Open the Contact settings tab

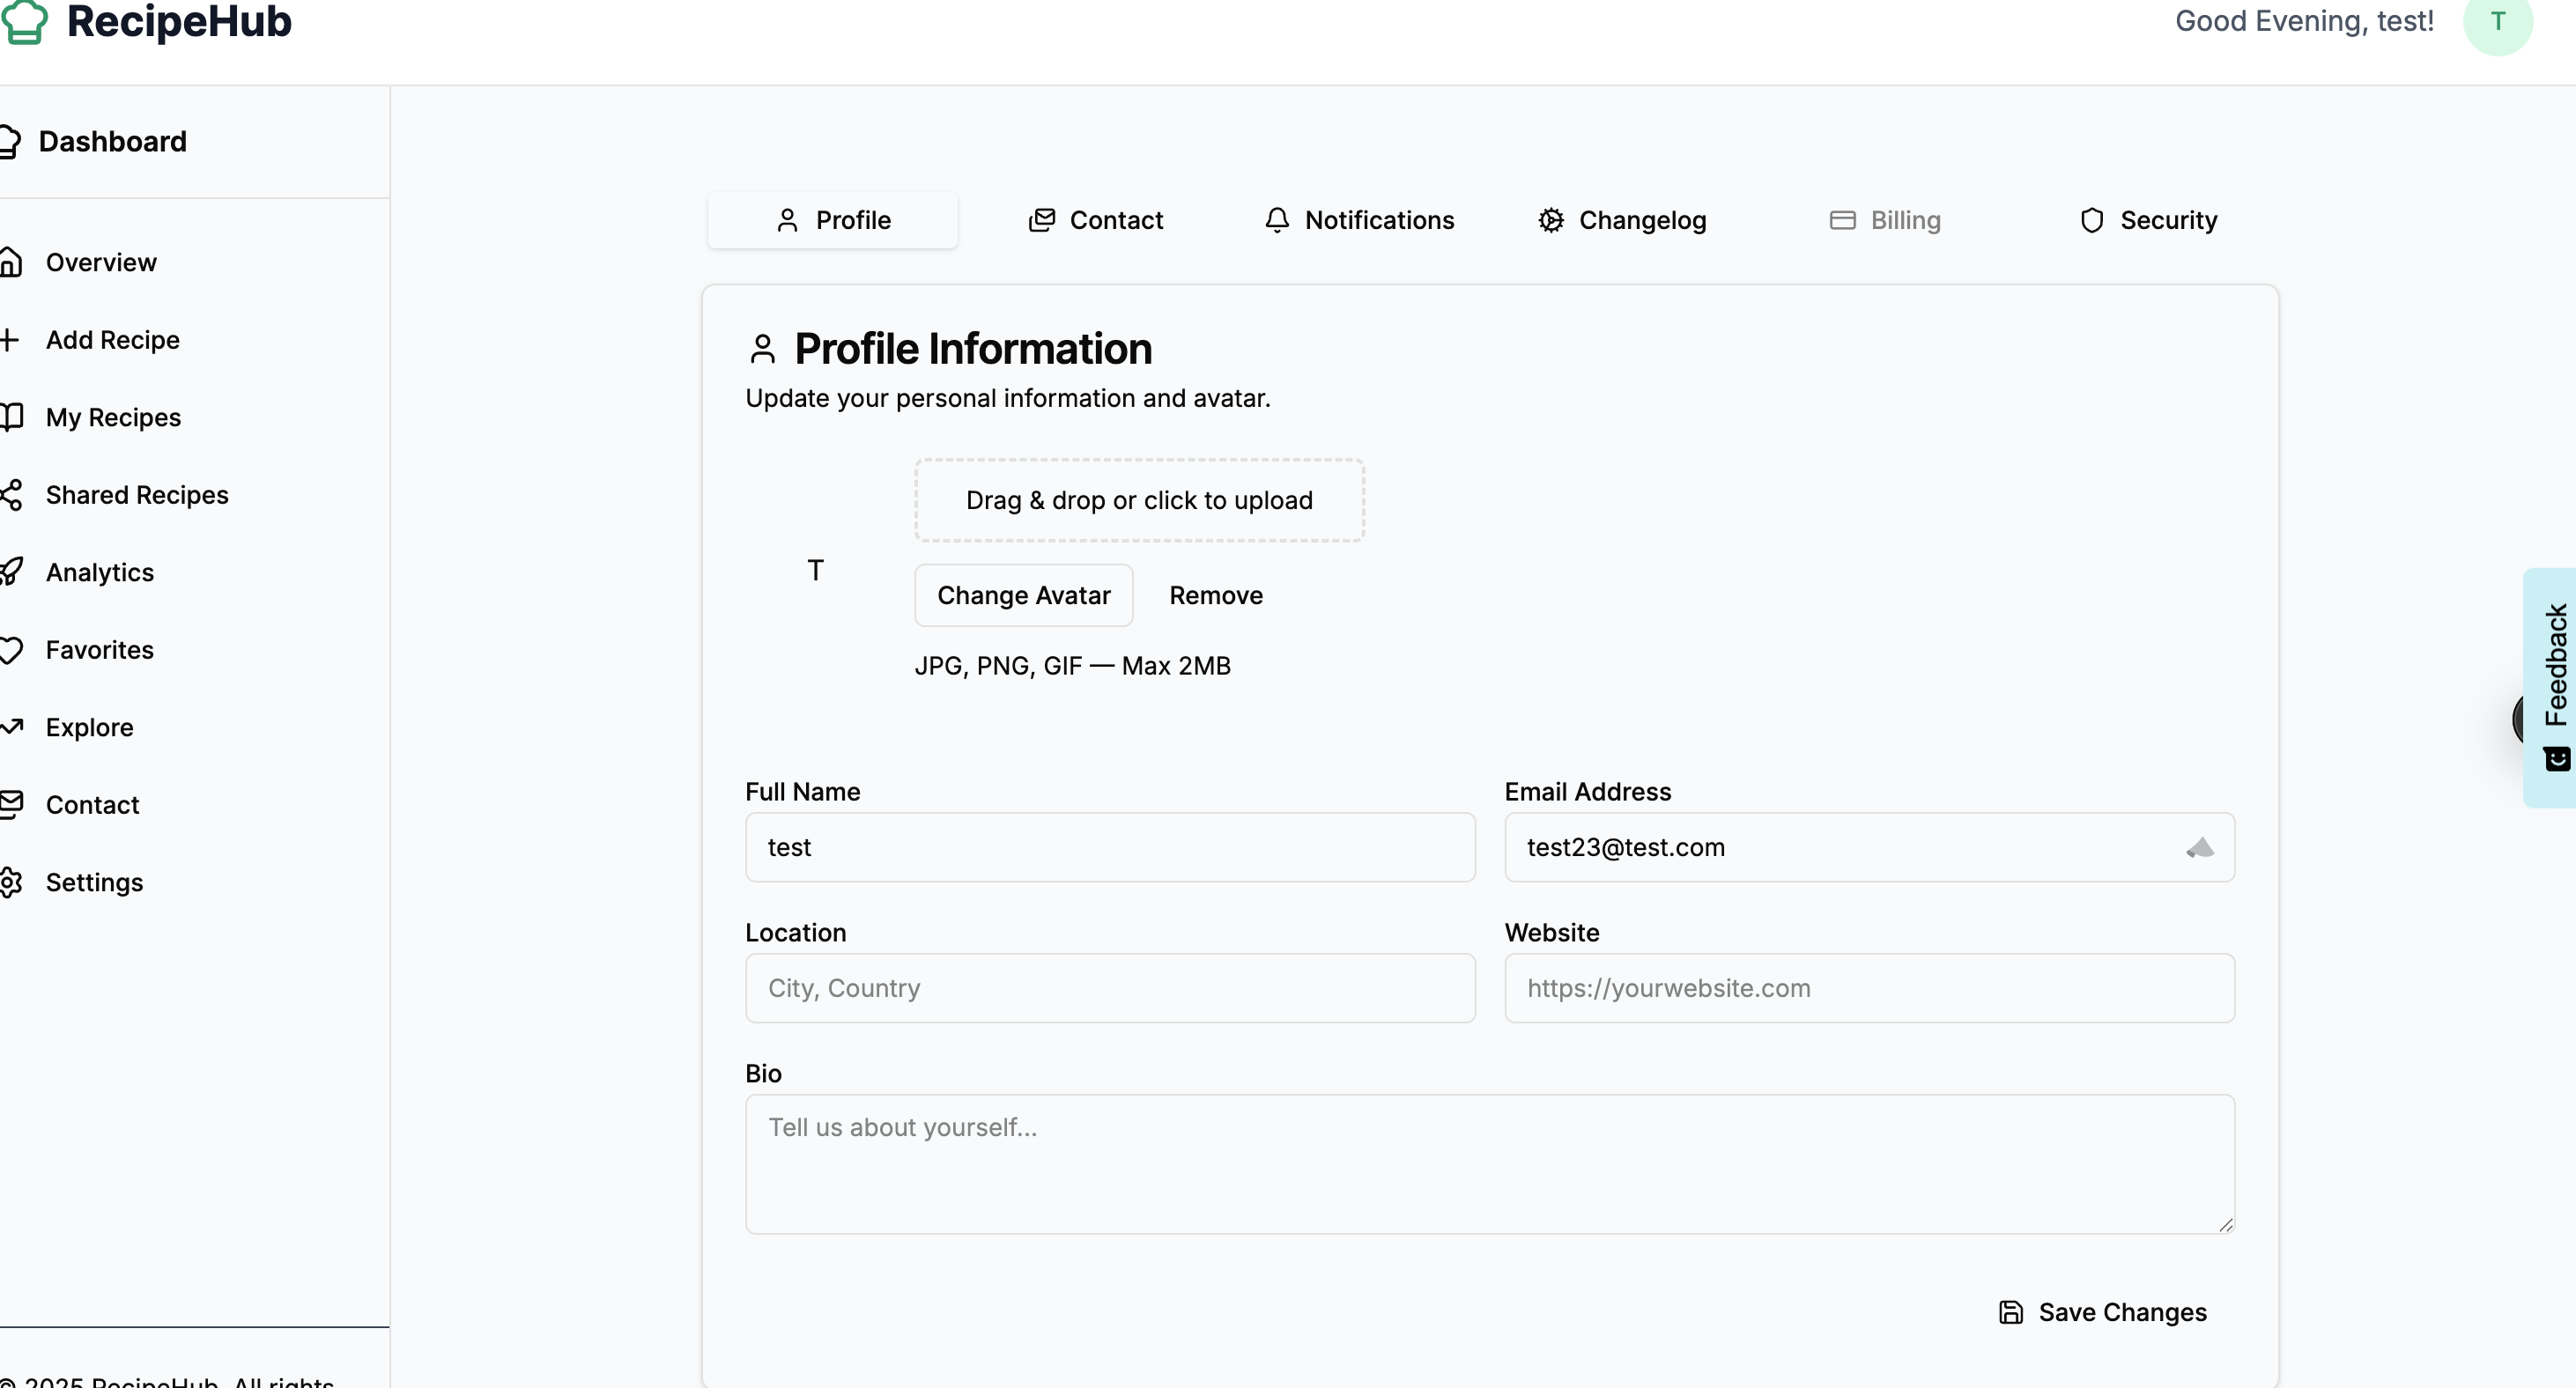click(x=1096, y=220)
